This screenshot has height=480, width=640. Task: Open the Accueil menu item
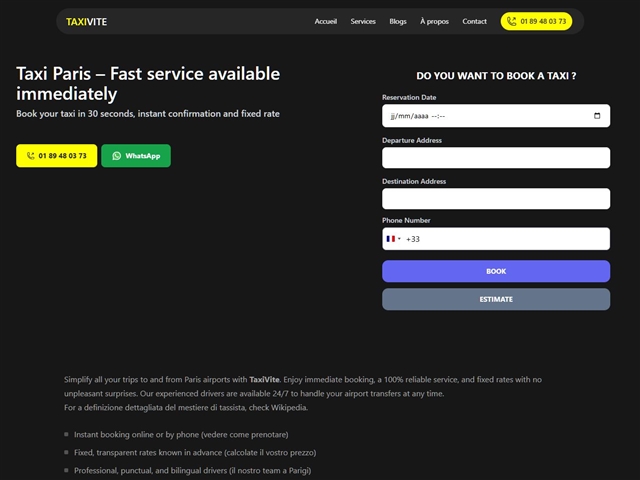pos(326,21)
